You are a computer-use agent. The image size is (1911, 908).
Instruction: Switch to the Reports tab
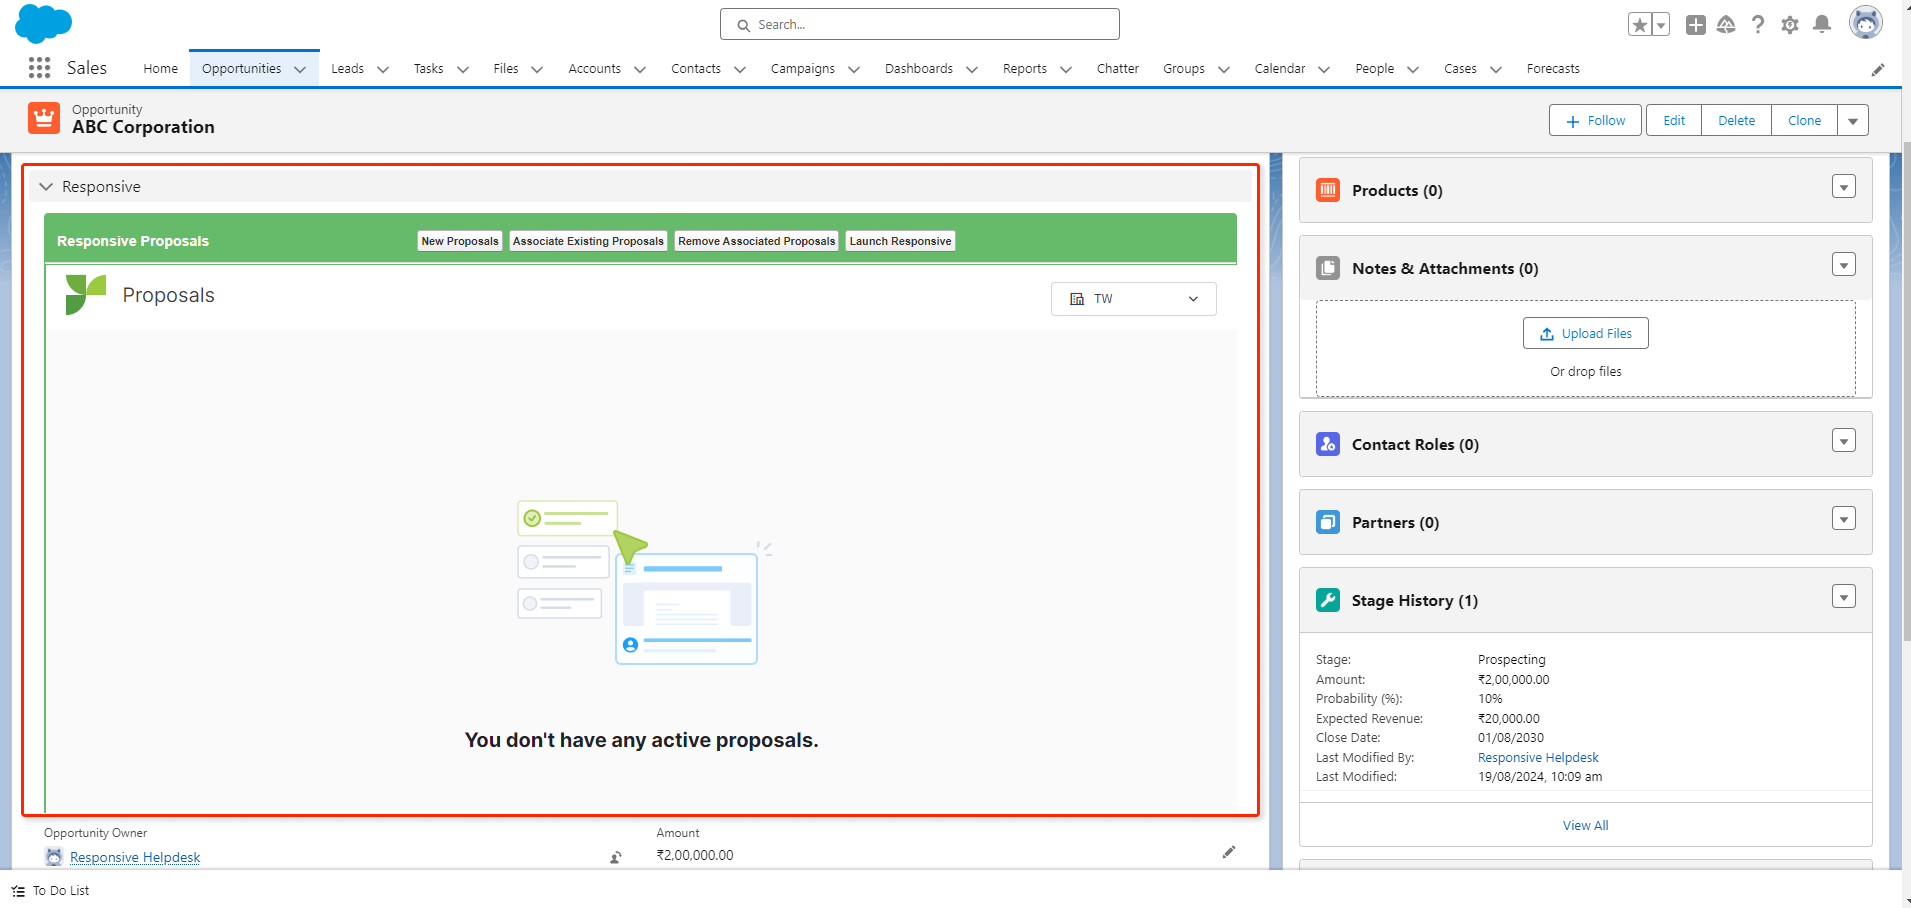coord(1025,69)
